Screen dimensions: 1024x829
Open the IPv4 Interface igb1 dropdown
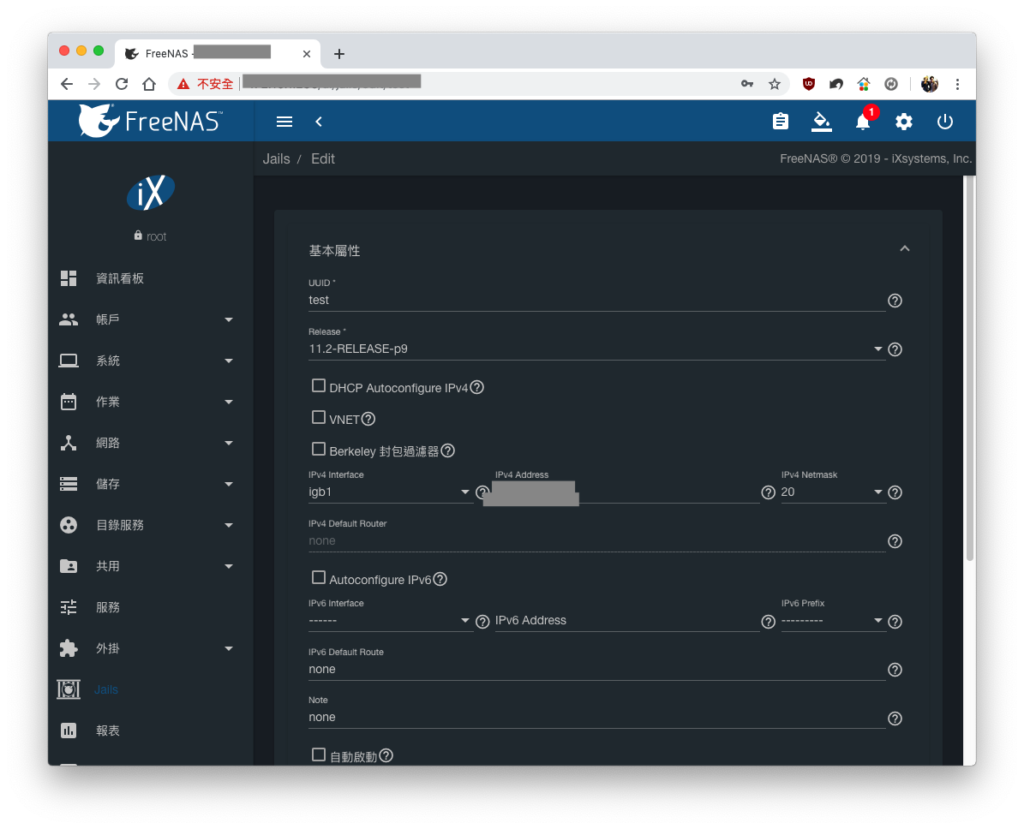click(x=389, y=492)
